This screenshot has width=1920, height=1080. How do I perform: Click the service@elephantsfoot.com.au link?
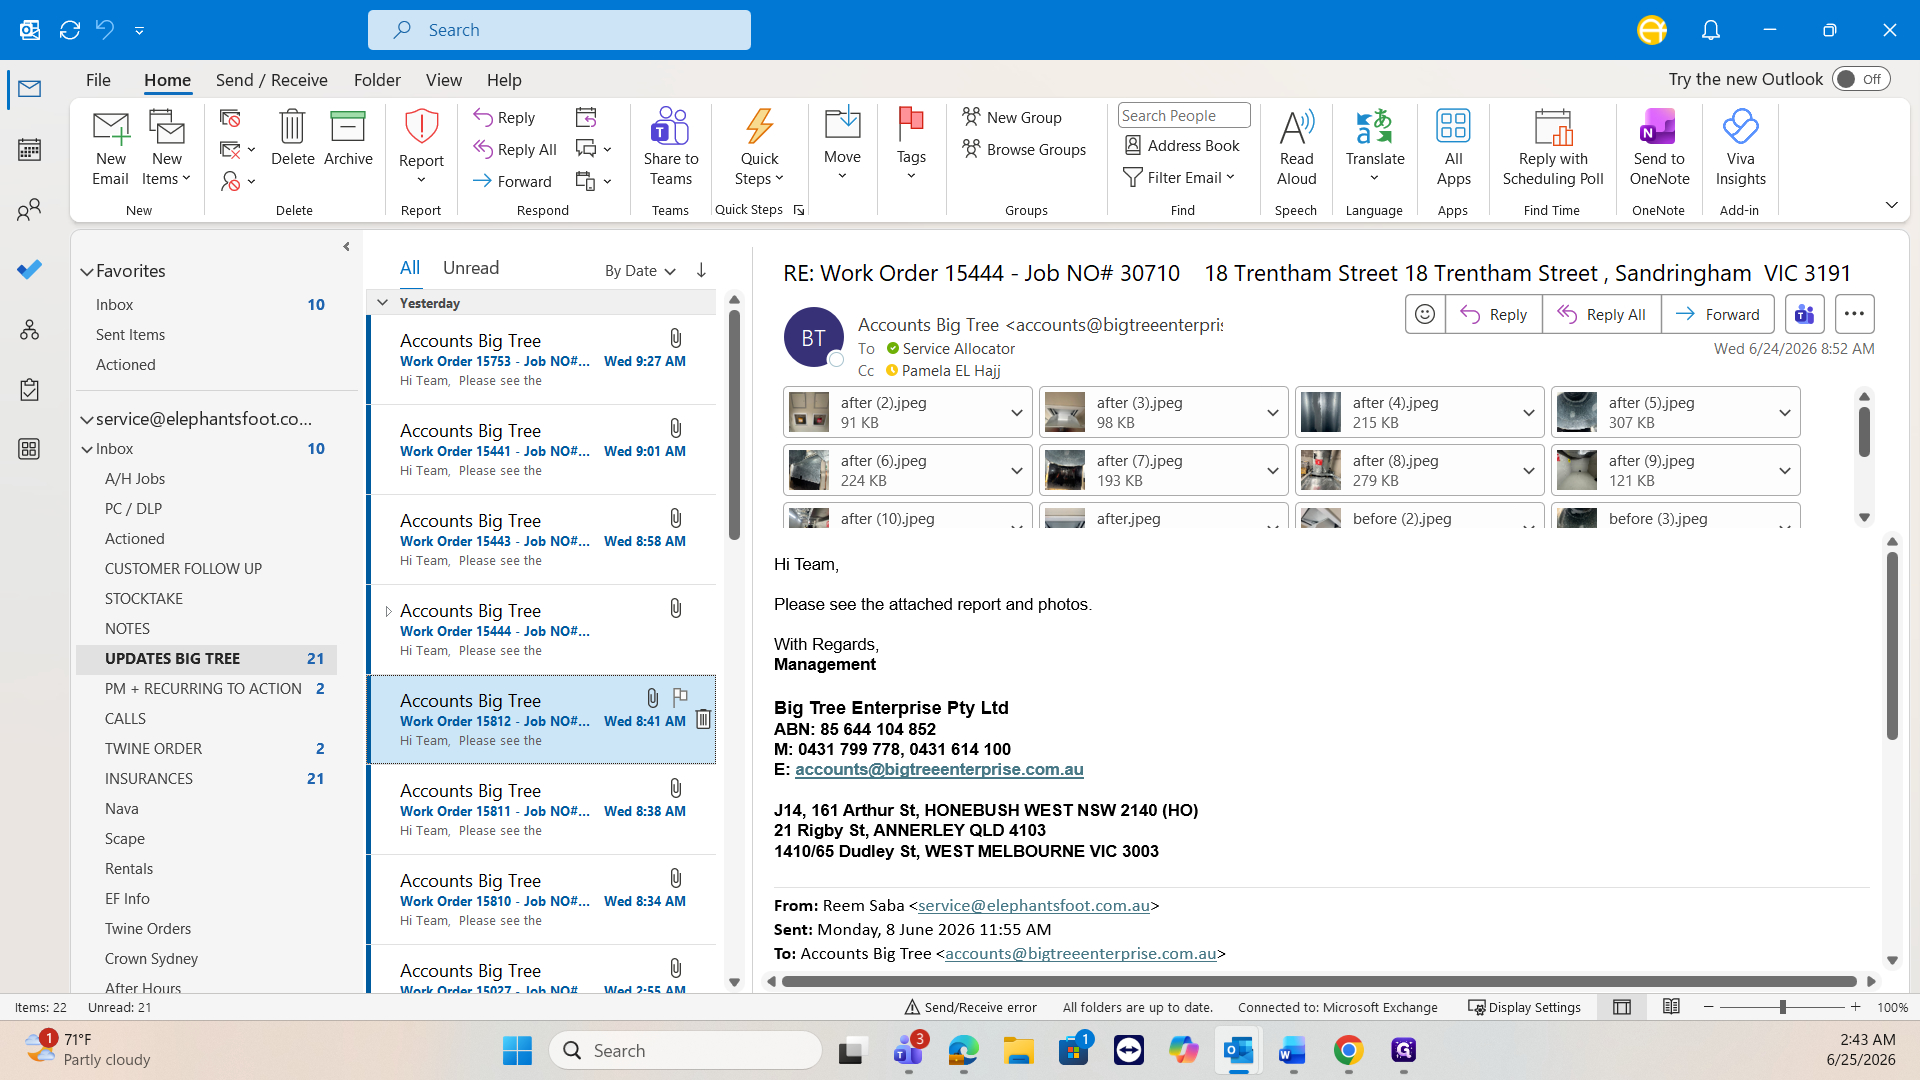pyautogui.click(x=1033, y=905)
